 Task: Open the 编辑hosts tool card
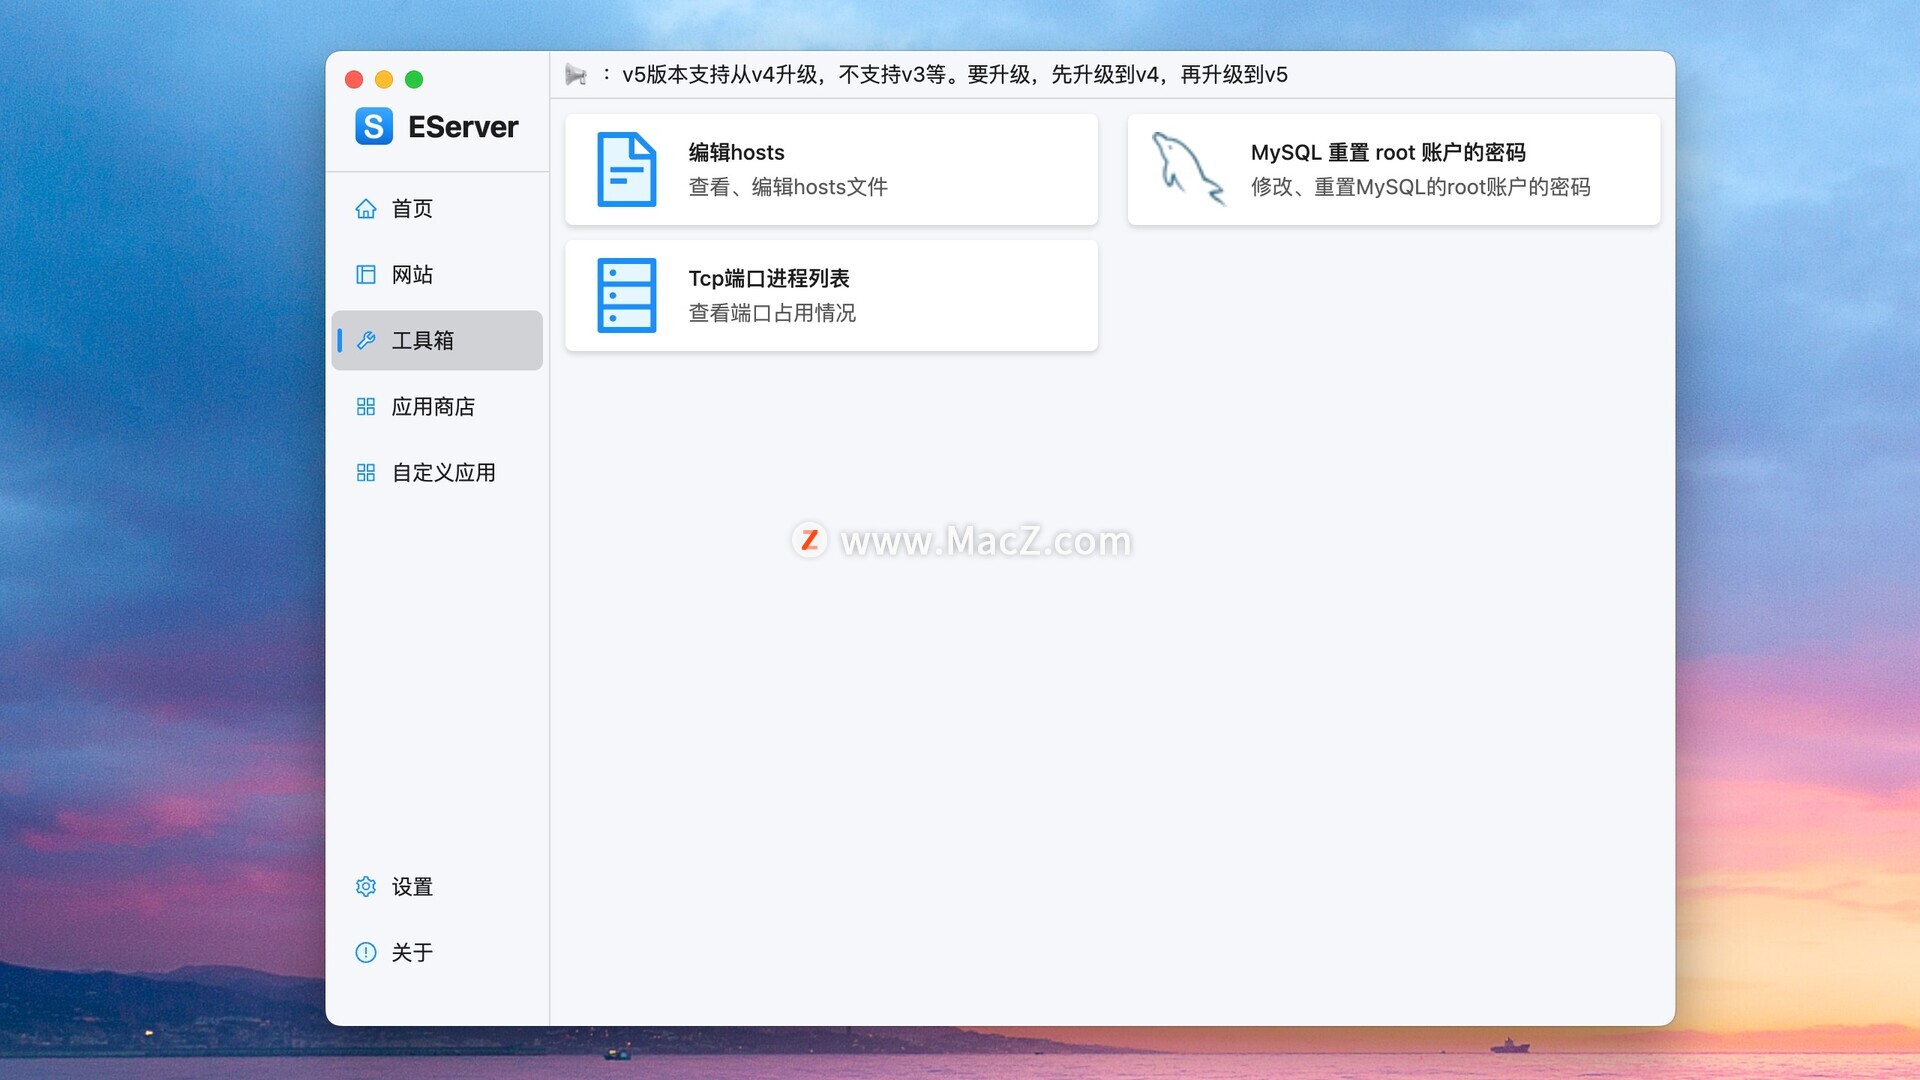click(x=830, y=169)
